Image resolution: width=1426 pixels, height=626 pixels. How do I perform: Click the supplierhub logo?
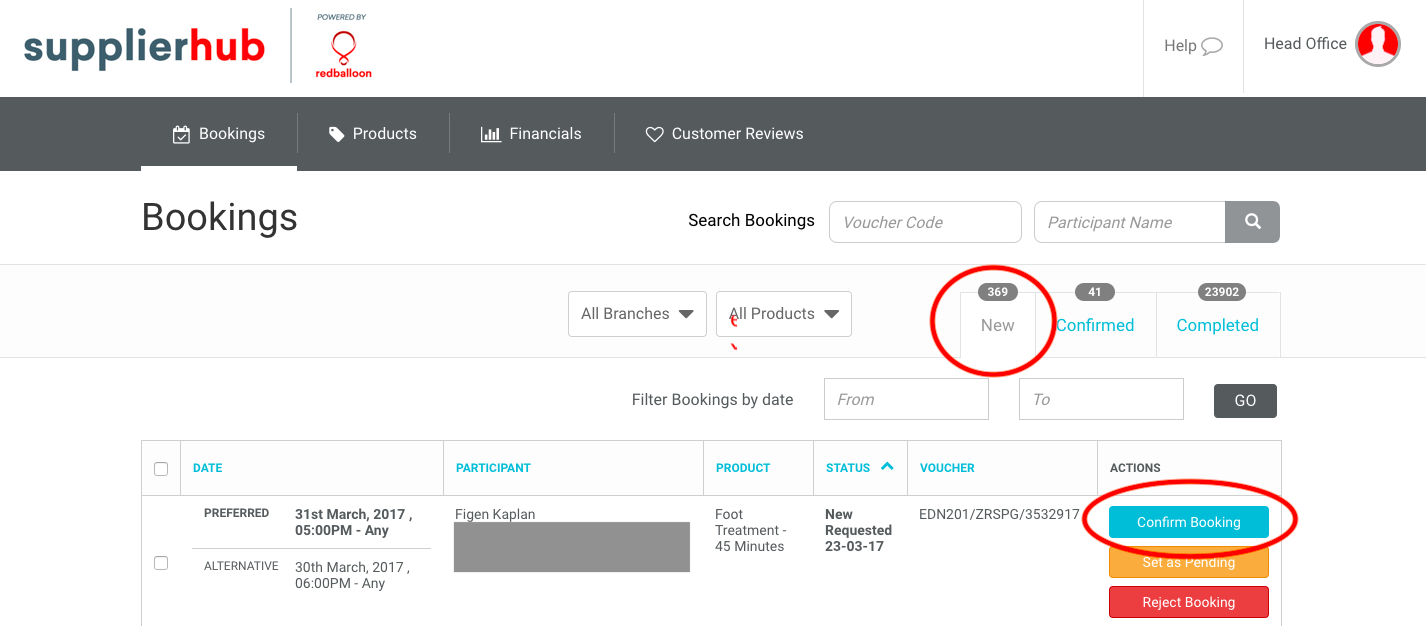144,45
